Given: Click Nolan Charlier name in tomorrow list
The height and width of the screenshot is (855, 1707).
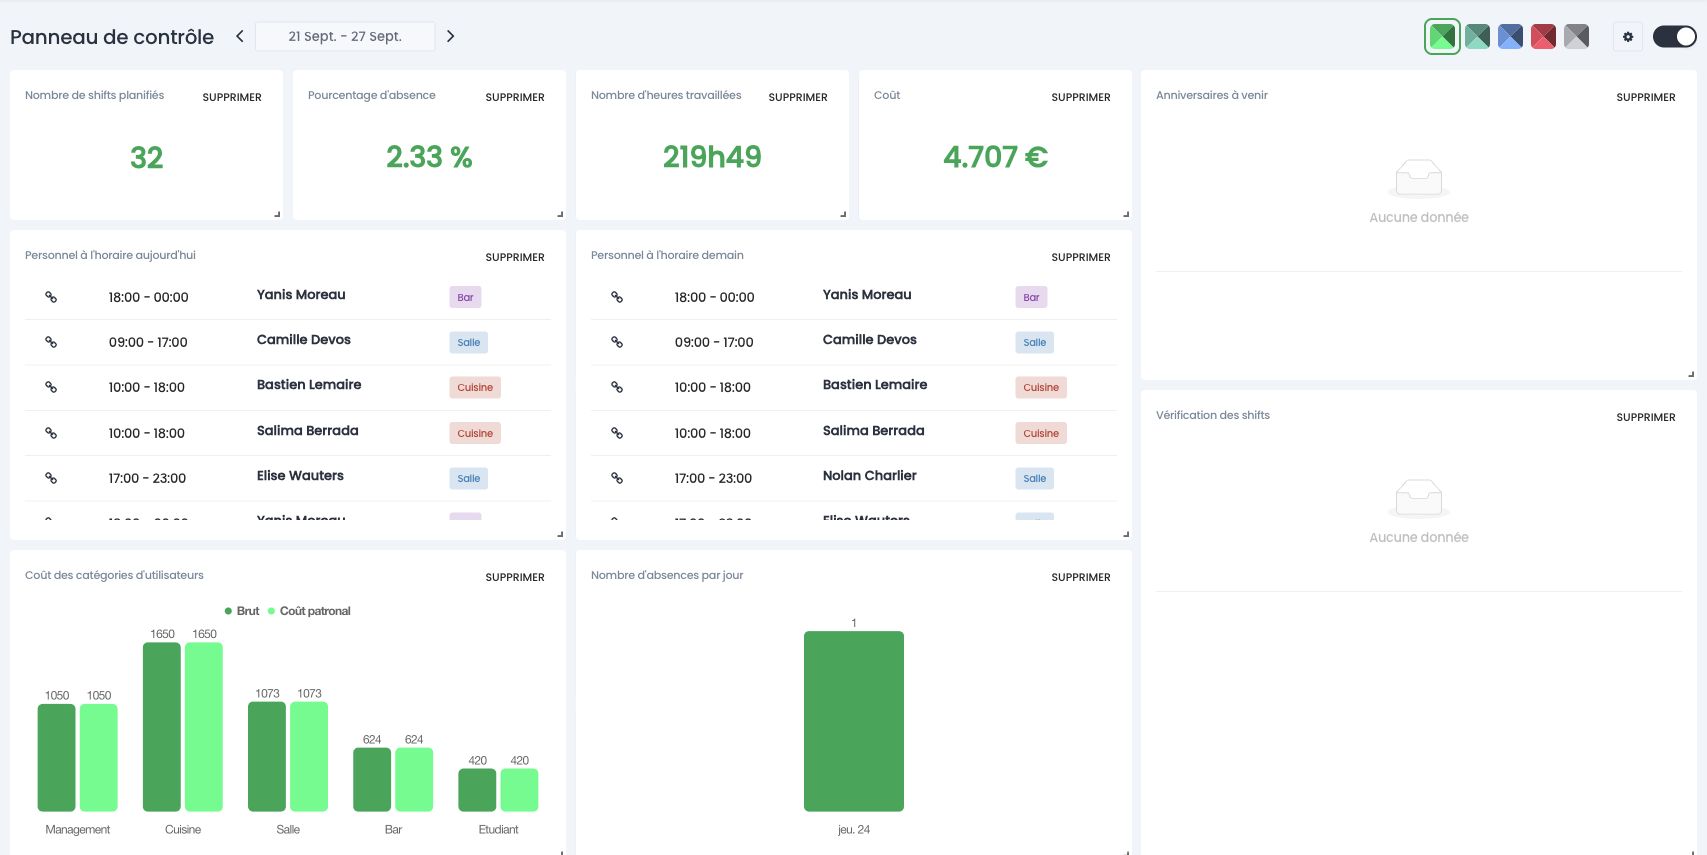Looking at the screenshot, I should (x=869, y=476).
